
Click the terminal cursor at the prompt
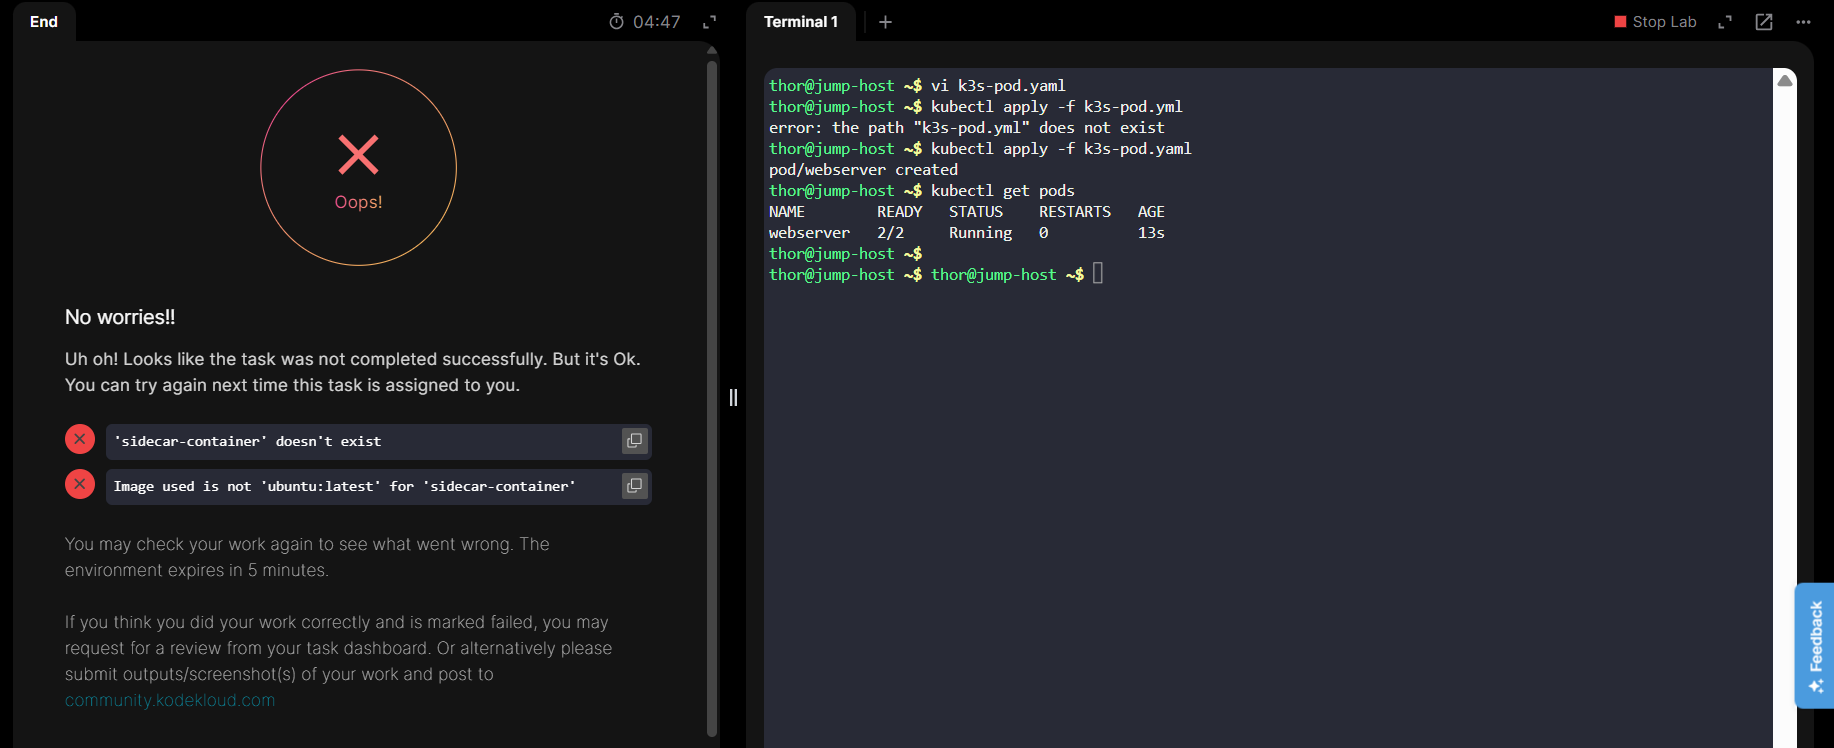1098,274
